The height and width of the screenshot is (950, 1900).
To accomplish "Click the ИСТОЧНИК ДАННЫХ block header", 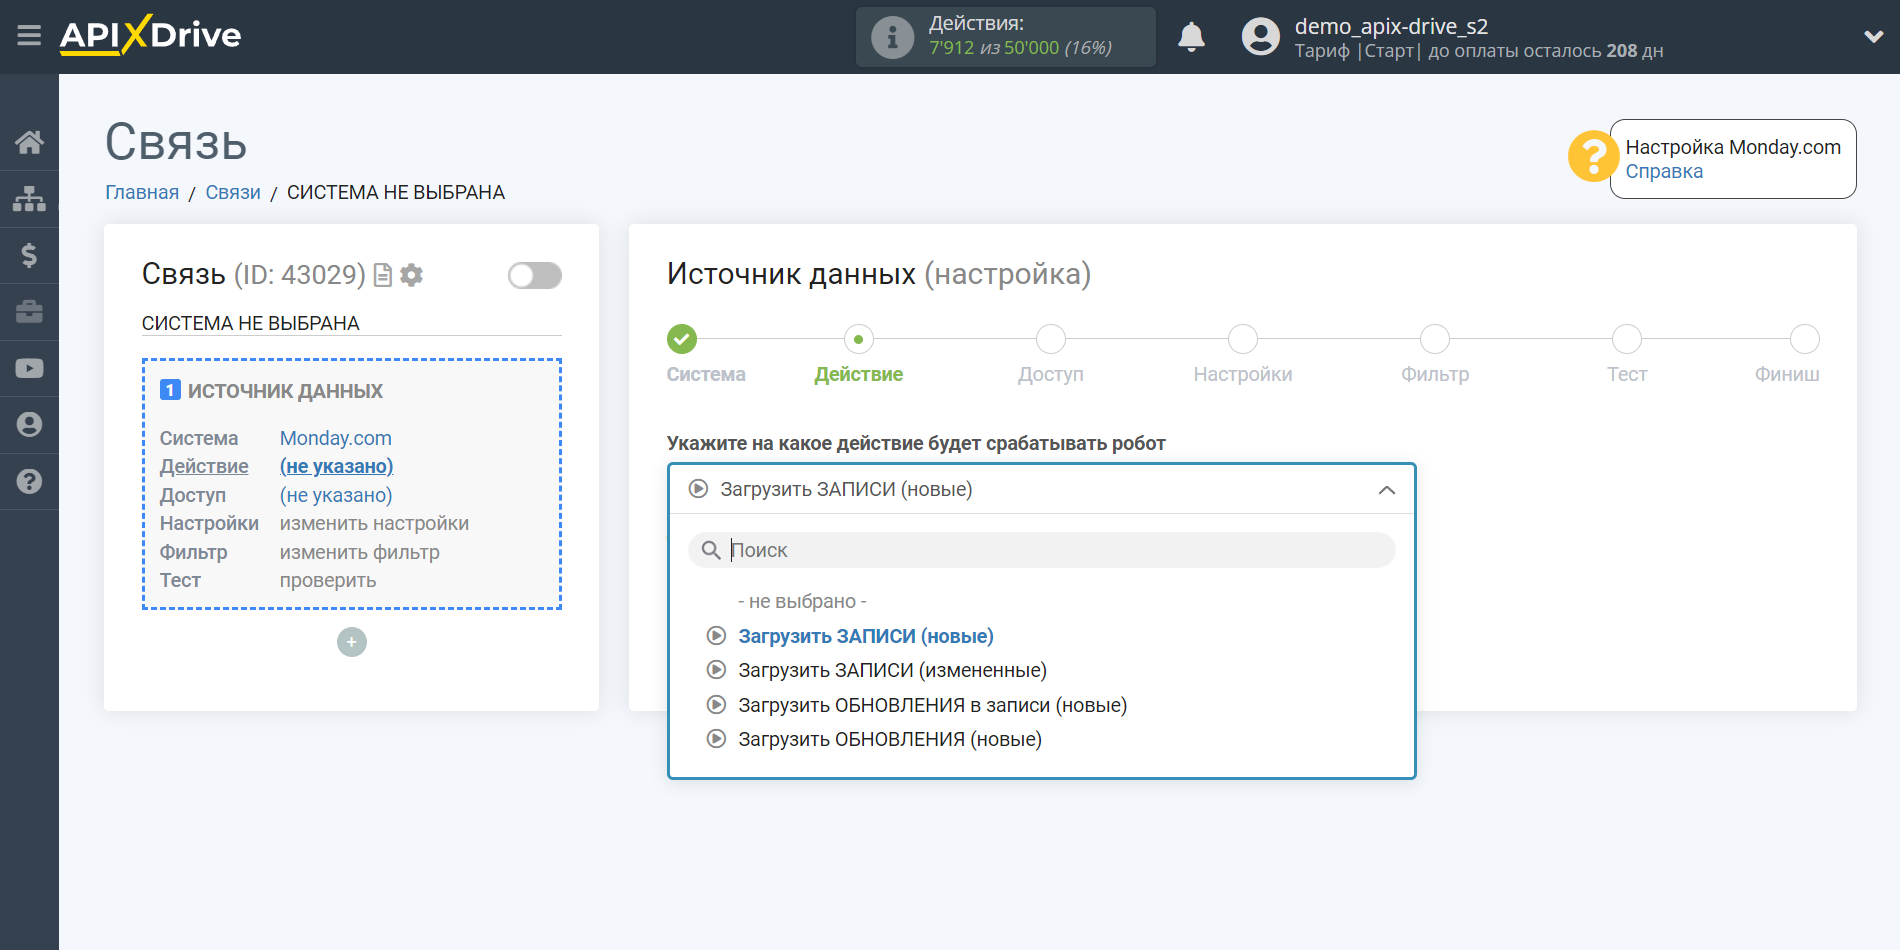I will click(x=285, y=391).
